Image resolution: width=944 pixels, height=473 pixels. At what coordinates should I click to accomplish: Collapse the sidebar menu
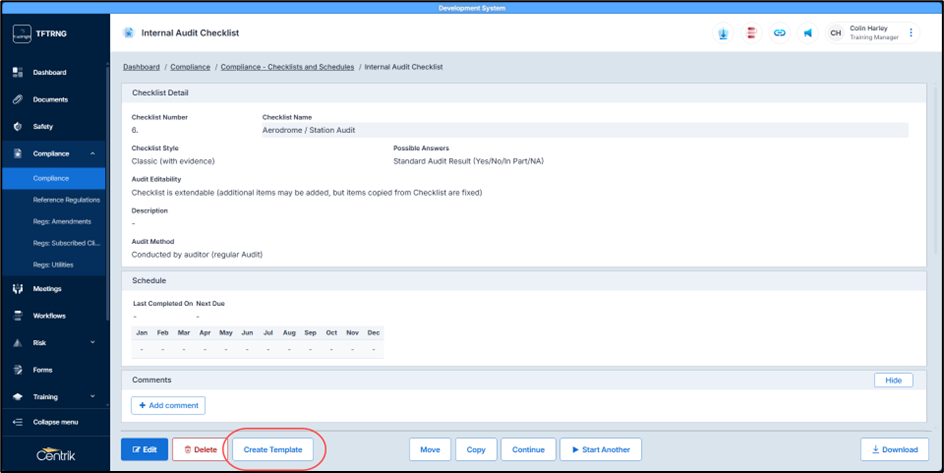(x=55, y=422)
